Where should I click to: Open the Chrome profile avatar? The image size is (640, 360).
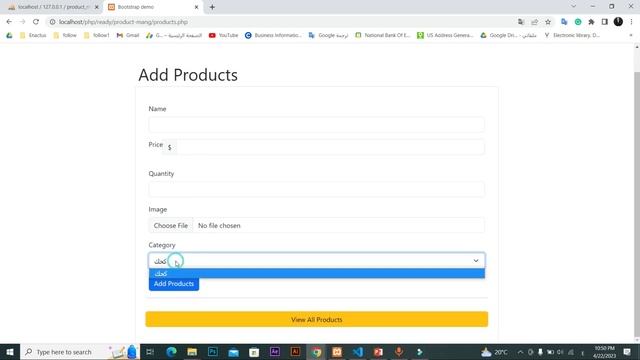click(618, 22)
